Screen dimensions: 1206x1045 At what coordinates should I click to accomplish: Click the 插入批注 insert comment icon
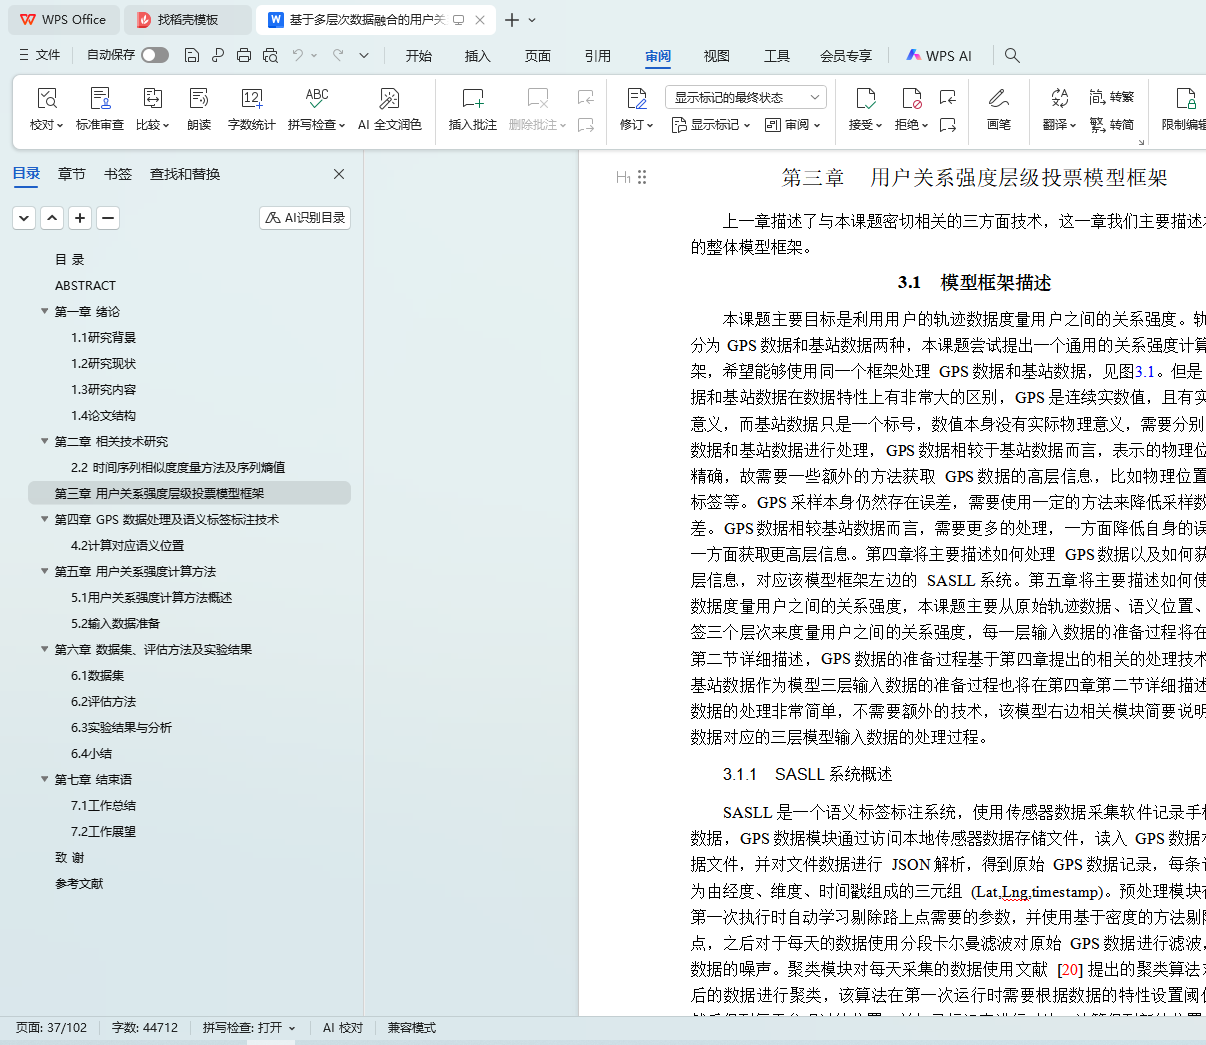(x=472, y=99)
